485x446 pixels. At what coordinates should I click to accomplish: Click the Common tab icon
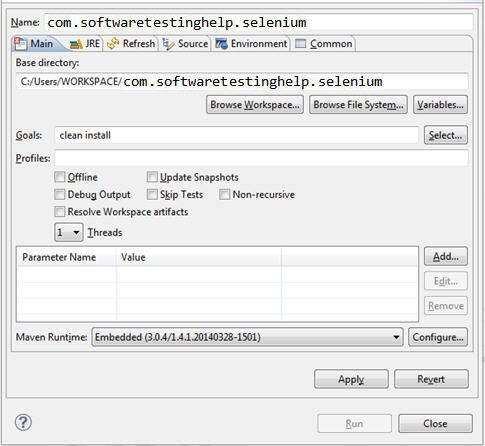pos(301,44)
